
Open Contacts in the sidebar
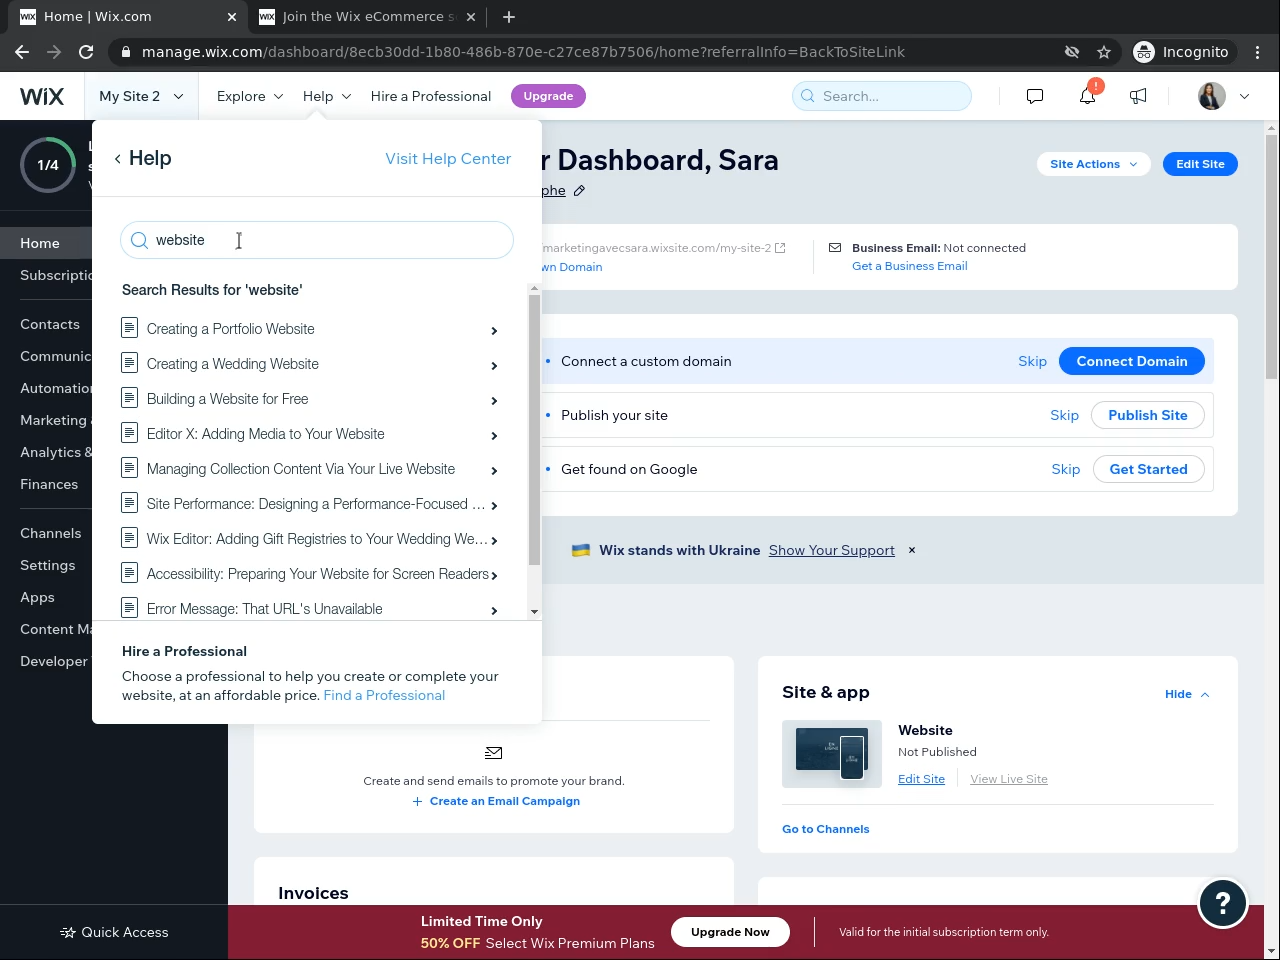tap(50, 324)
